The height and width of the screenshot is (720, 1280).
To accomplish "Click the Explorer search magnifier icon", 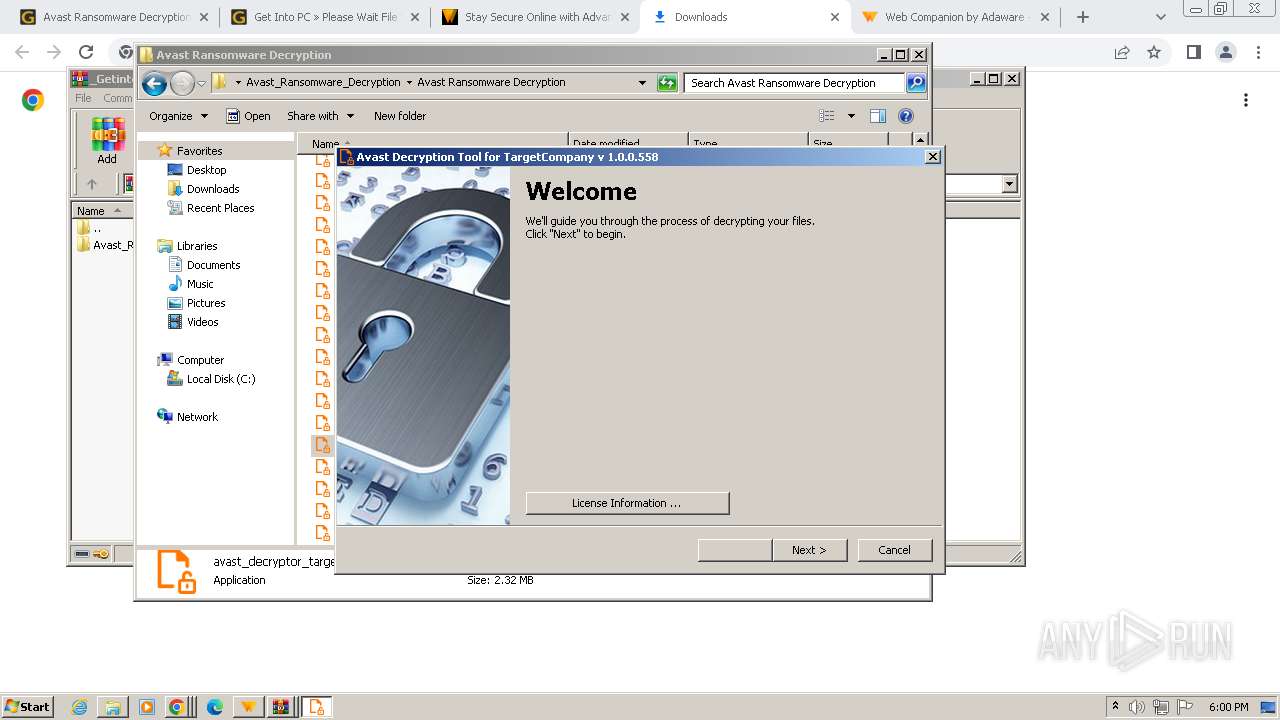I will pos(916,83).
